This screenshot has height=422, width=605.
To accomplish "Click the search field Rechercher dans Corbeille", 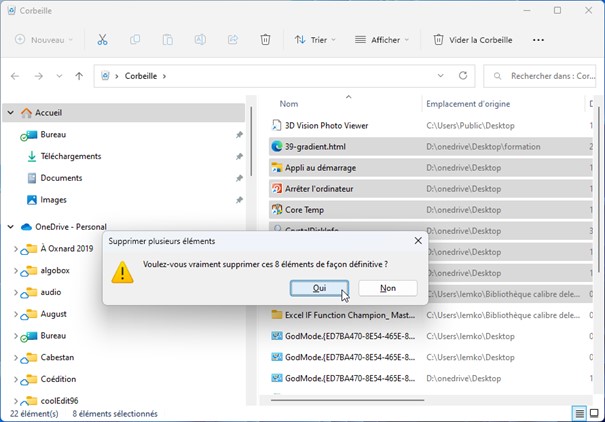I will click(x=545, y=76).
